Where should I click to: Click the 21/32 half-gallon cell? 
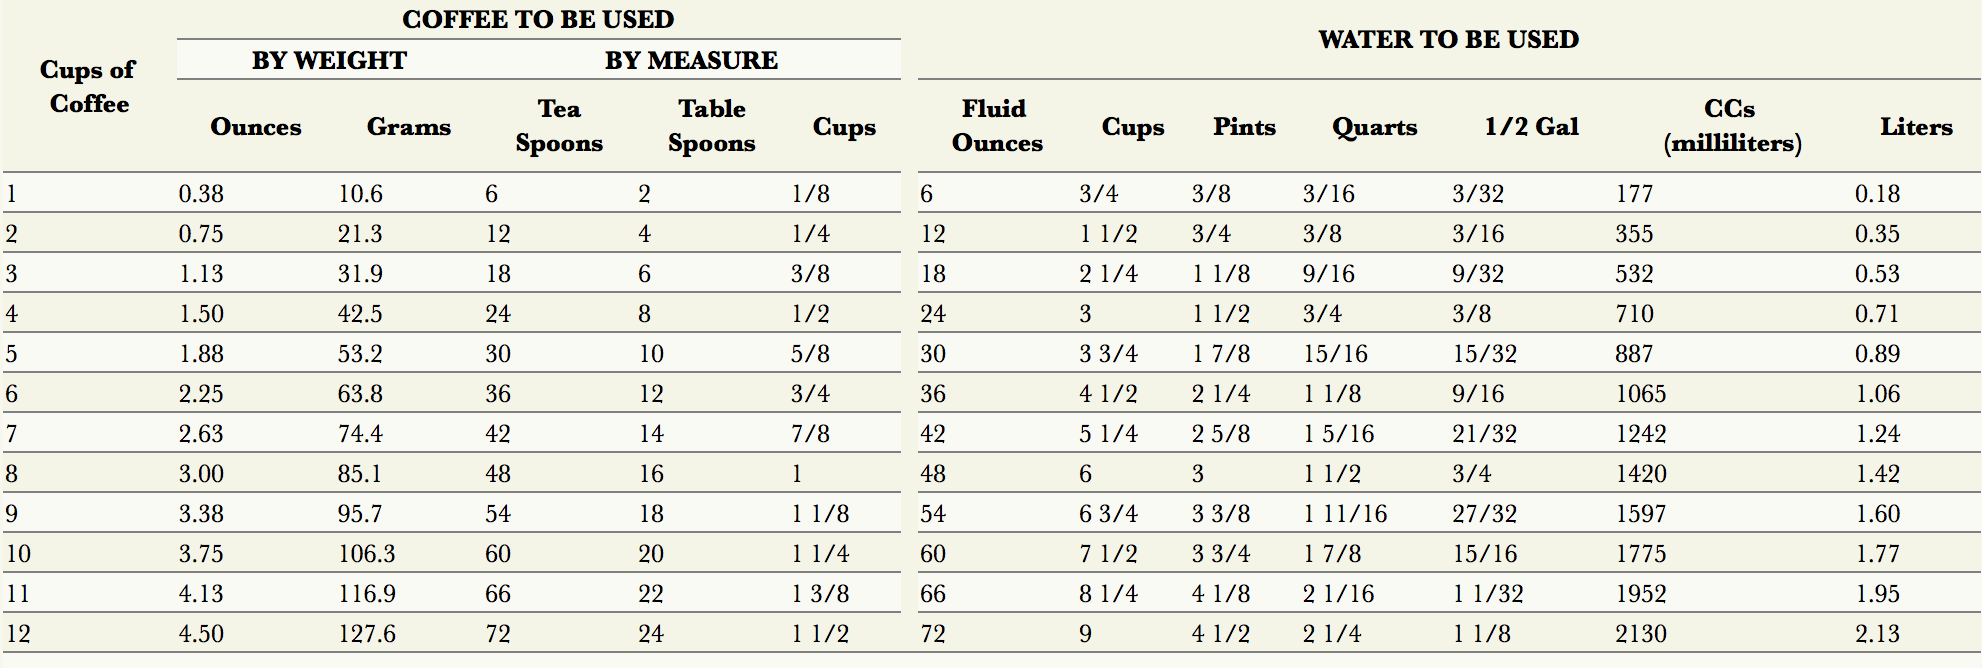[1484, 434]
